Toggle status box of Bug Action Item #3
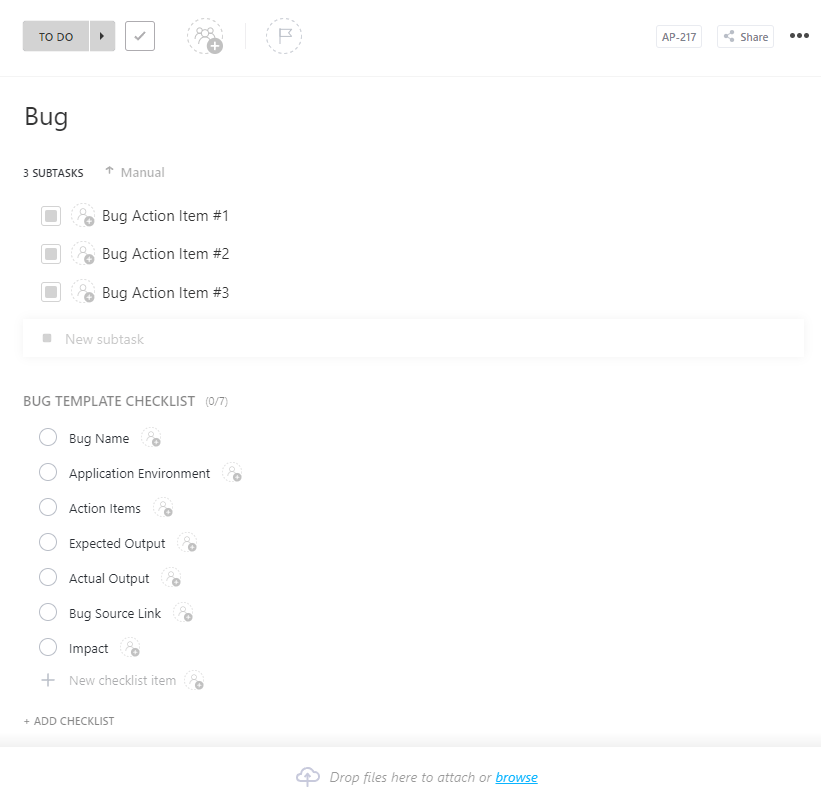821x797 pixels. 51,292
